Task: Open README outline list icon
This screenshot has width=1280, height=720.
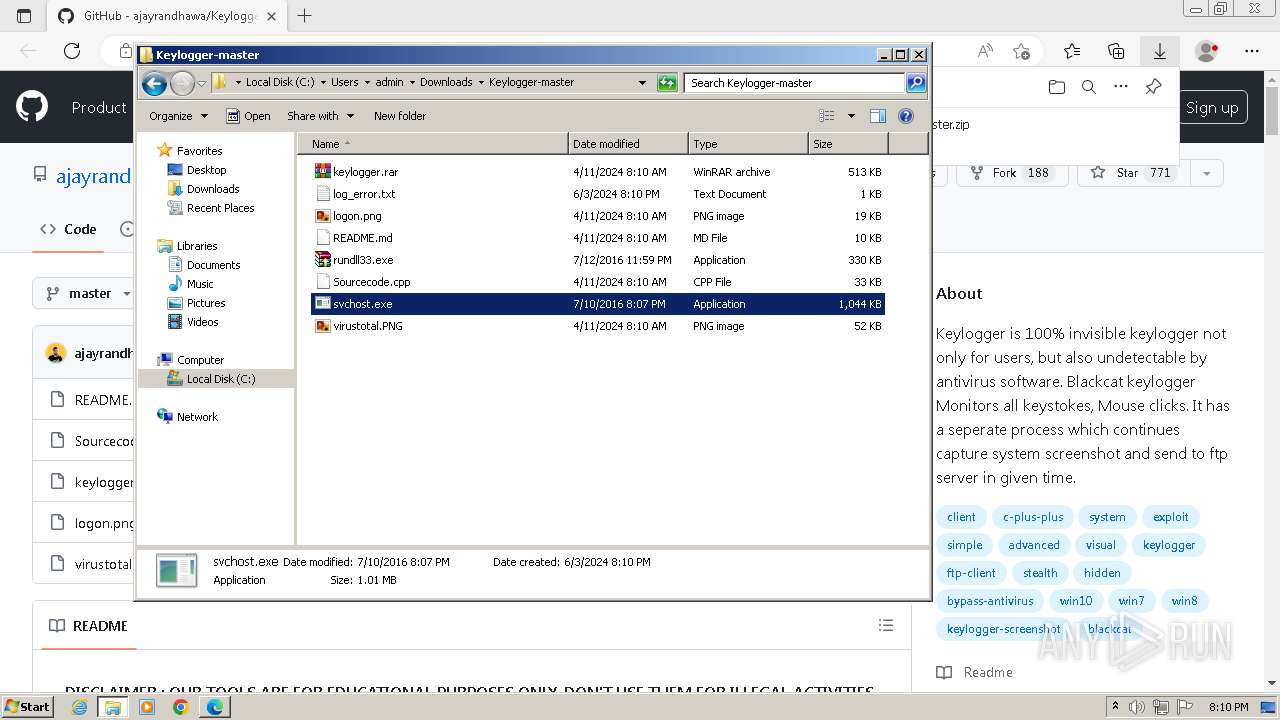Action: click(x=885, y=625)
